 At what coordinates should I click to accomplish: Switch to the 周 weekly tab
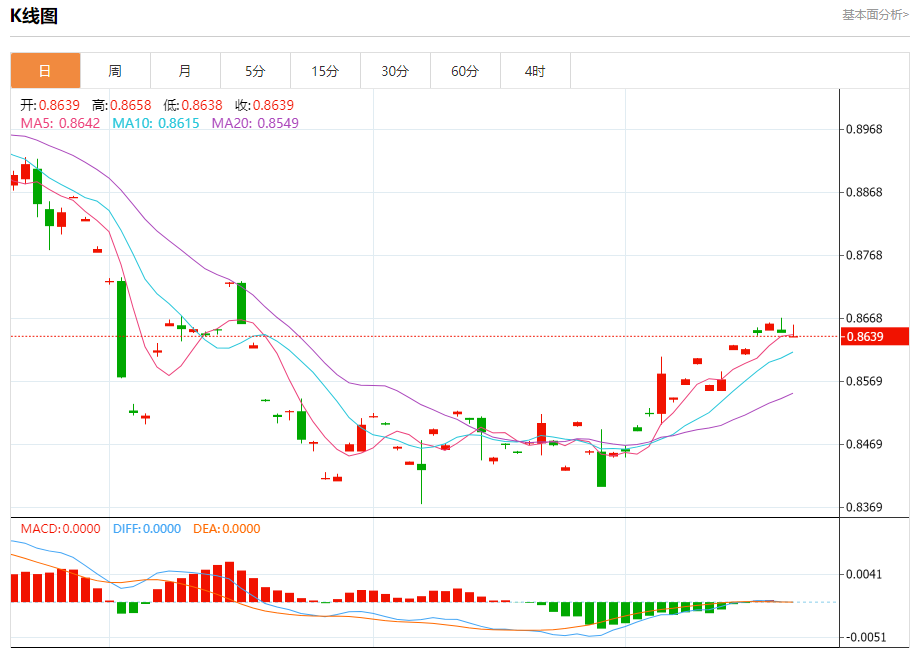tap(115, 71)
